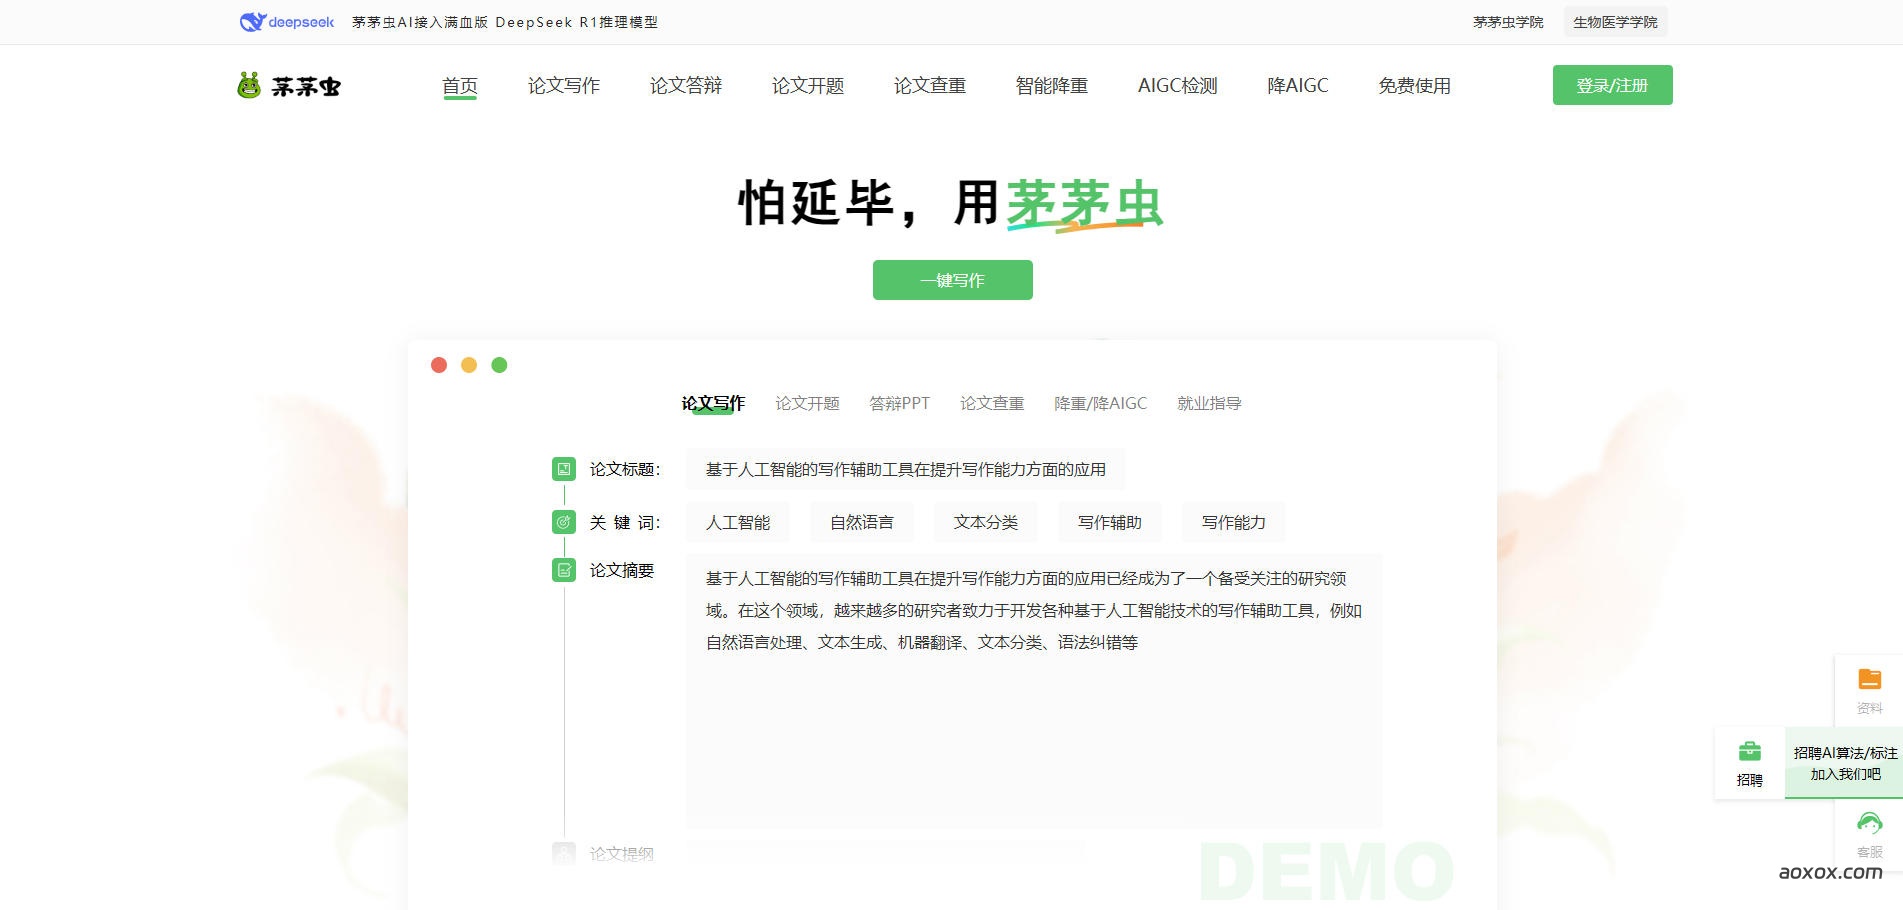Image resolution: width=1903 pixels, height=910 pixels.
Task: Click the 论文标题 green icon
Action: coord(564,469)
